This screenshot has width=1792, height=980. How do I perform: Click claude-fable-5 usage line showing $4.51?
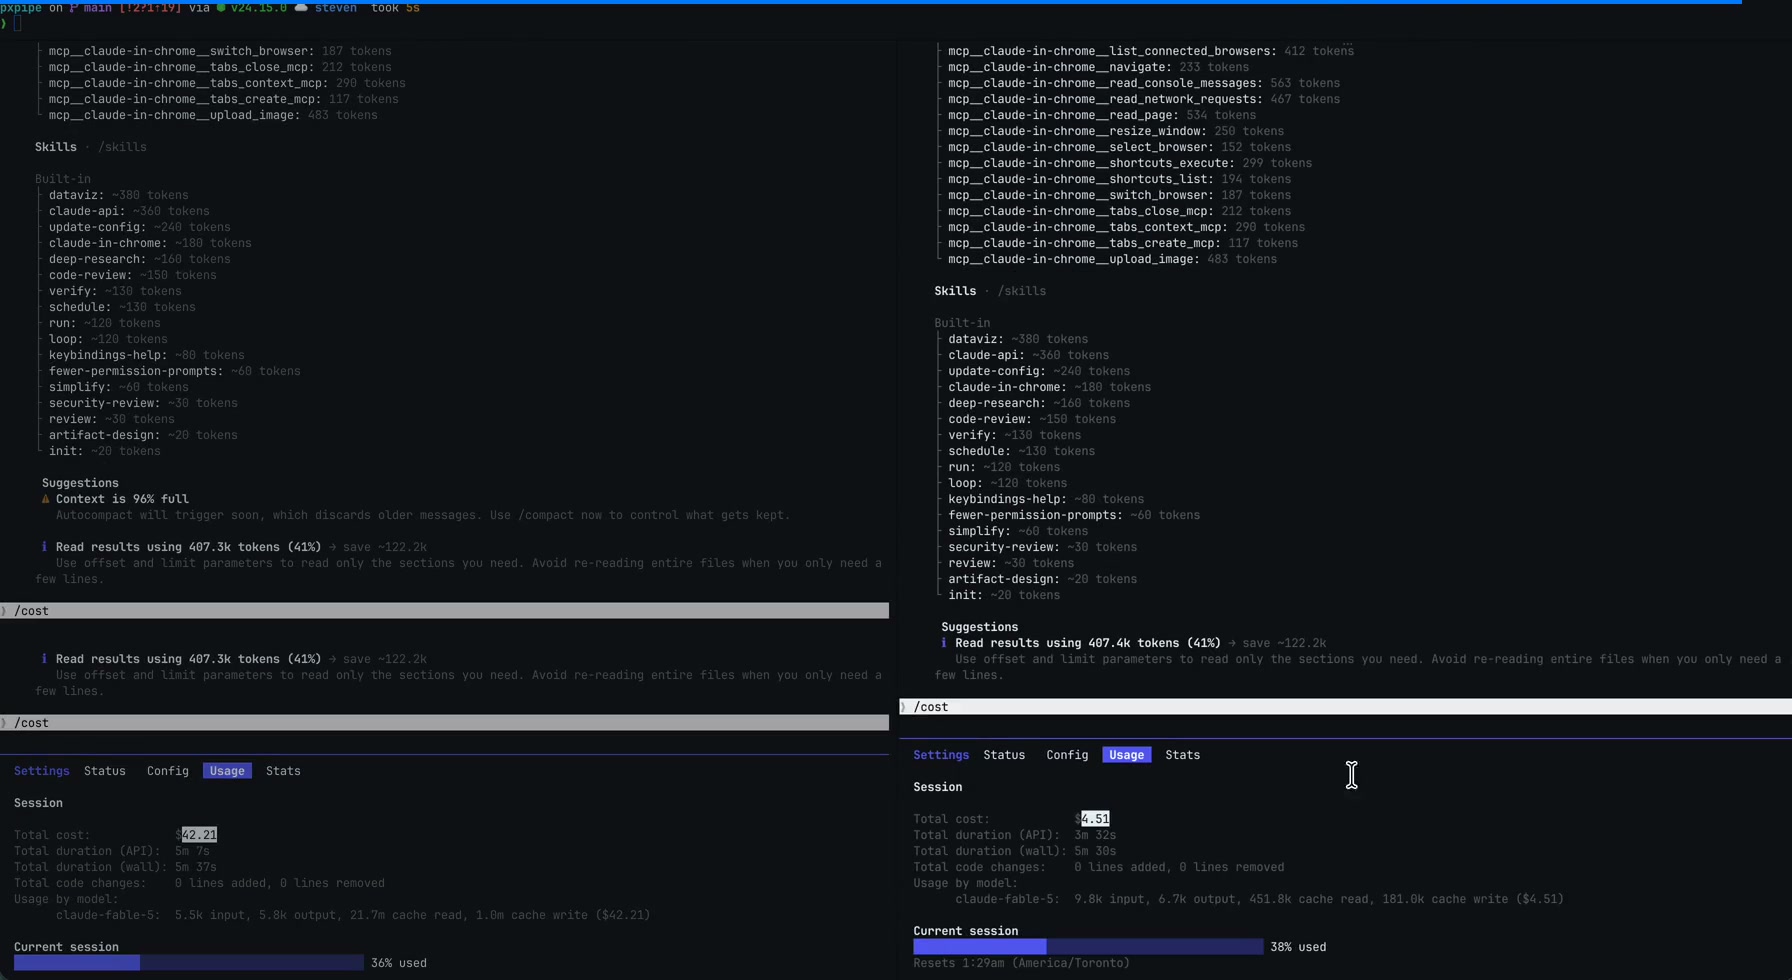[x=1259, y=899]
